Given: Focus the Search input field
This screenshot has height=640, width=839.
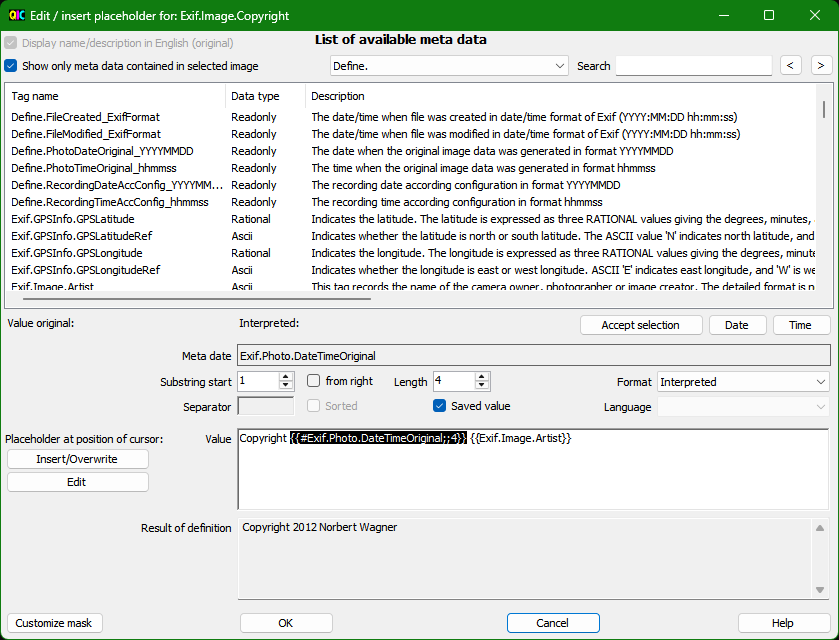Looking at the screenshot, I should click(693, 66).
